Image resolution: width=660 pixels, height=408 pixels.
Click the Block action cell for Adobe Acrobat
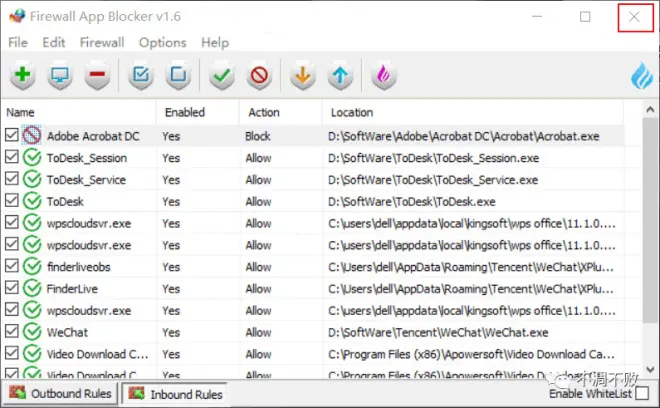[258, 136]
